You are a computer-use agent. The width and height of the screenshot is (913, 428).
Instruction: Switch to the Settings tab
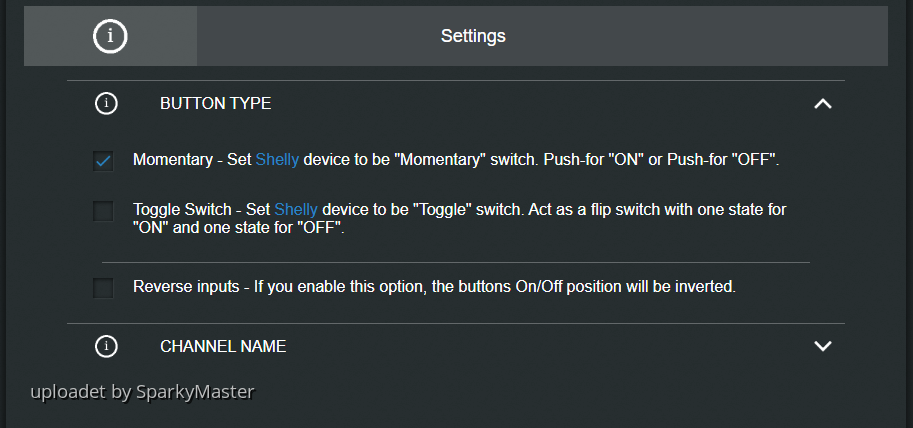tap(473, 36)
